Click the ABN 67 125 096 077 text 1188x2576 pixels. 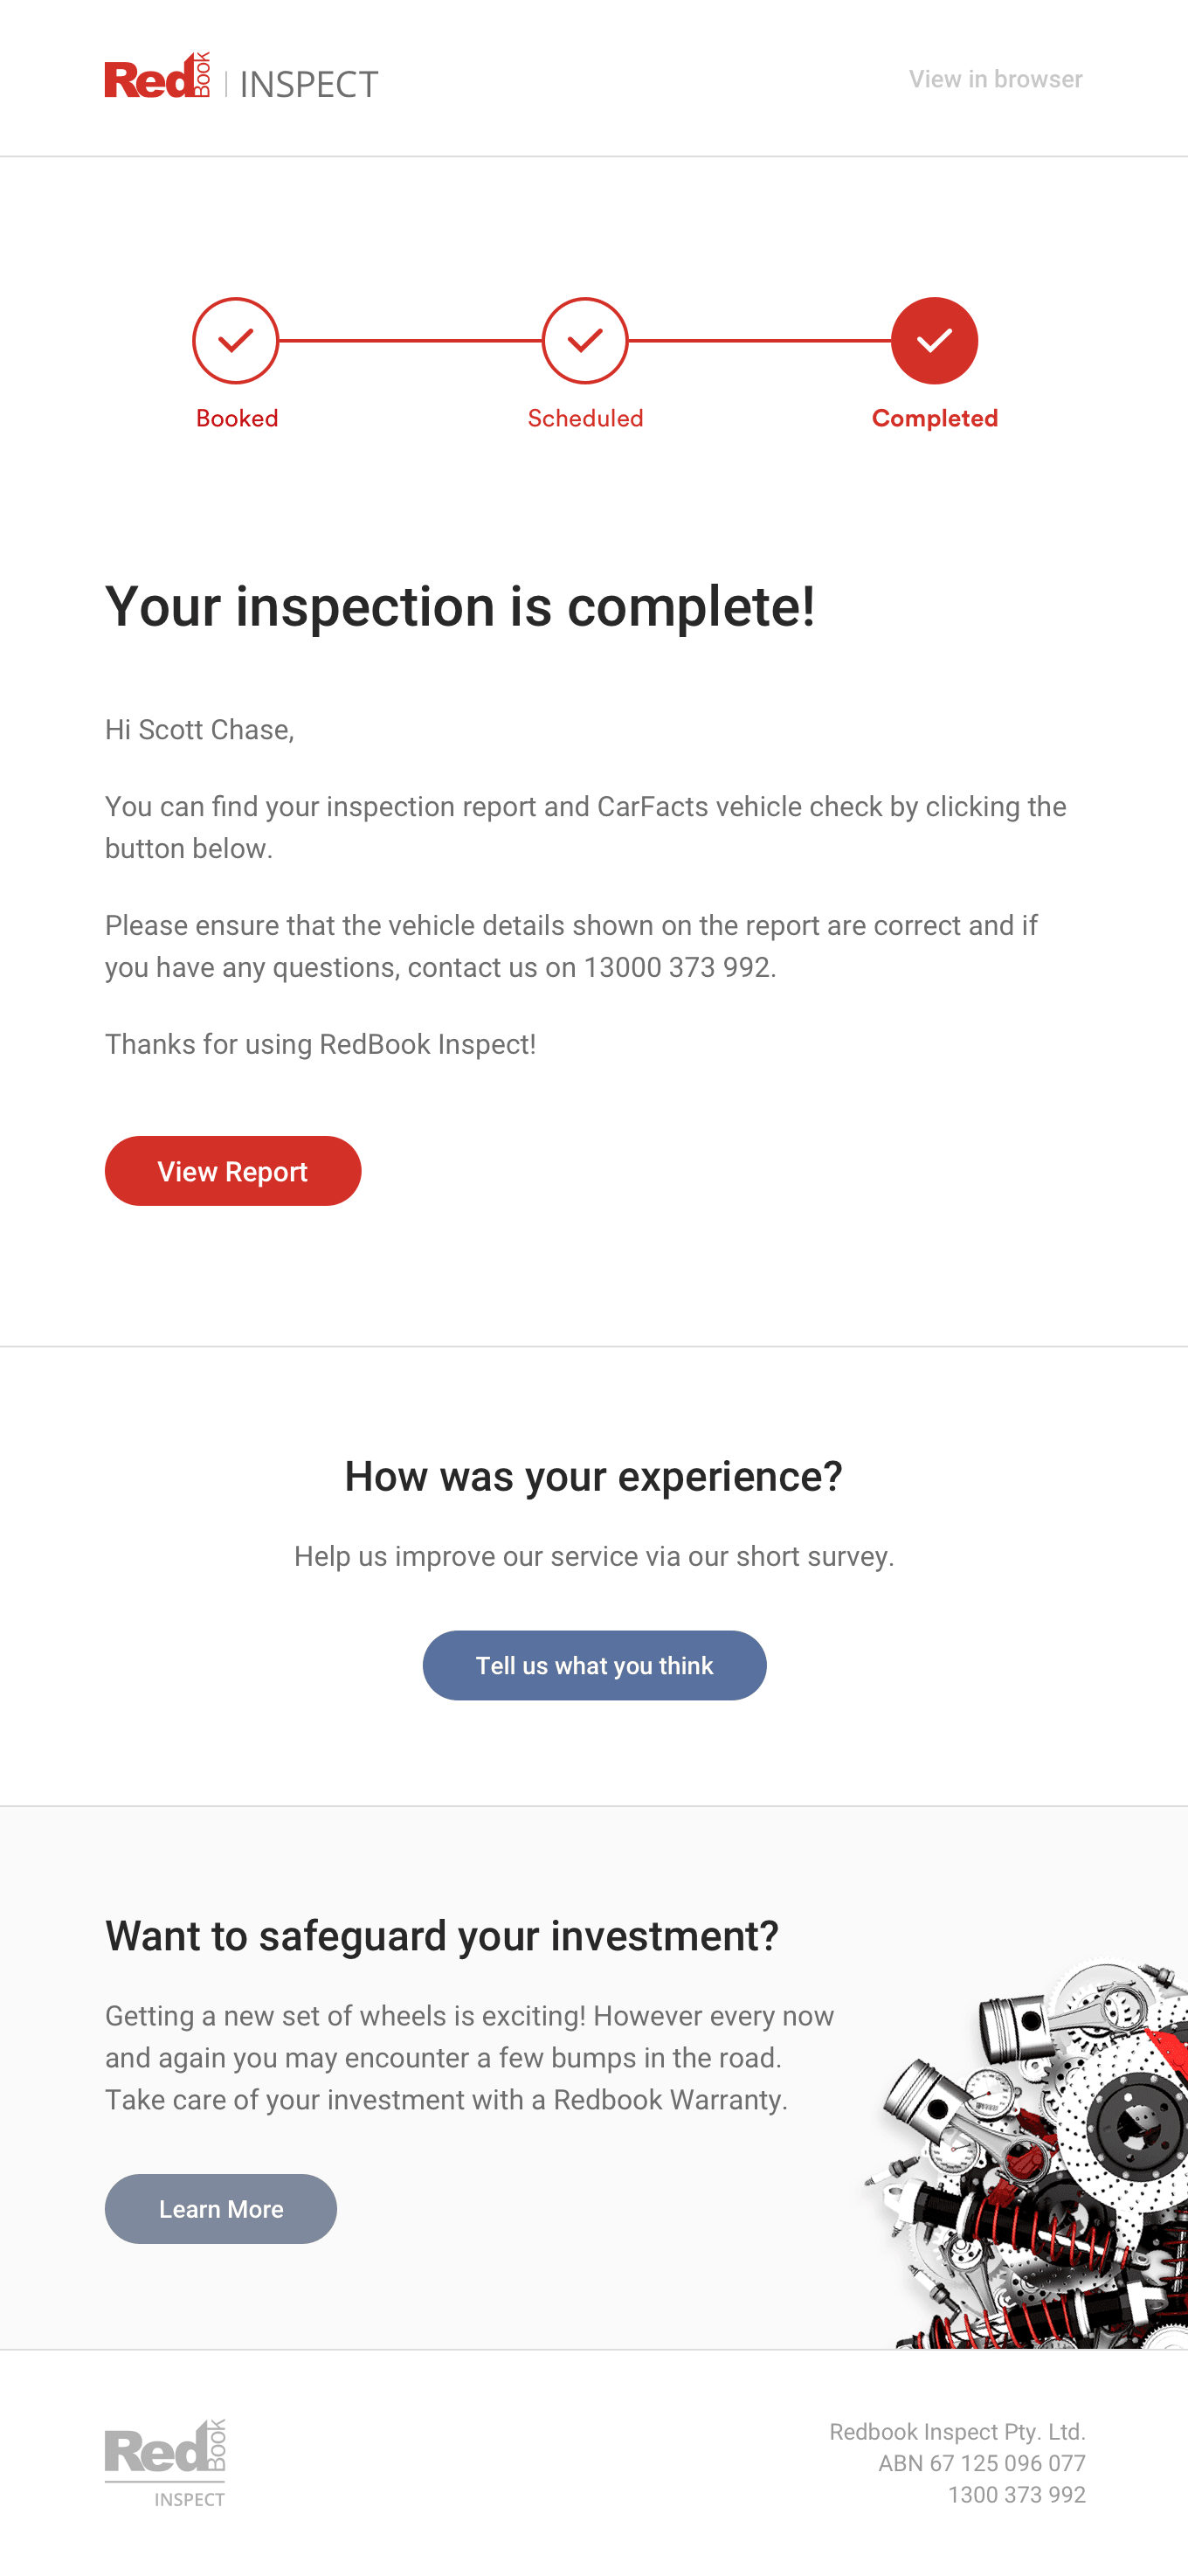[x=981, y=2463]
